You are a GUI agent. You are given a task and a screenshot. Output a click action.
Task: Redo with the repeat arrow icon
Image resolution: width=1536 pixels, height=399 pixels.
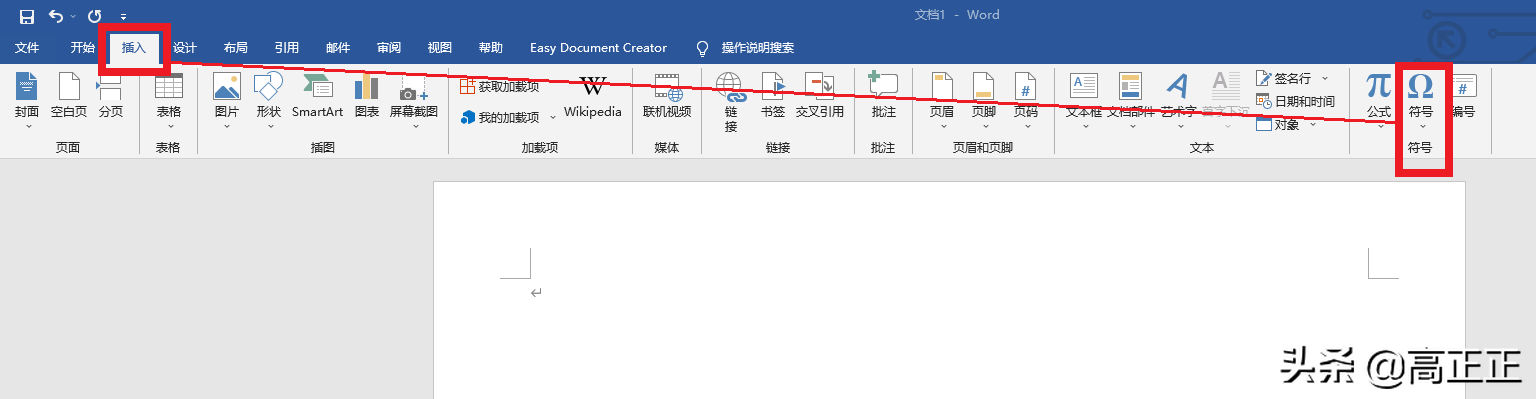[x=95, y=16]
